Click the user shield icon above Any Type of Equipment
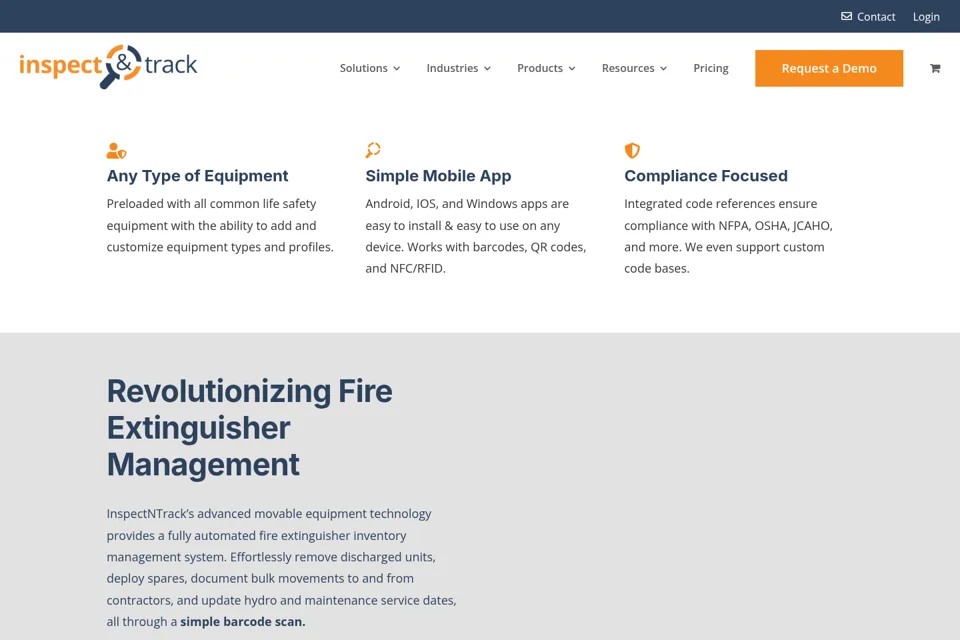Viewport: 960px width, 640px height. (116, 150)
